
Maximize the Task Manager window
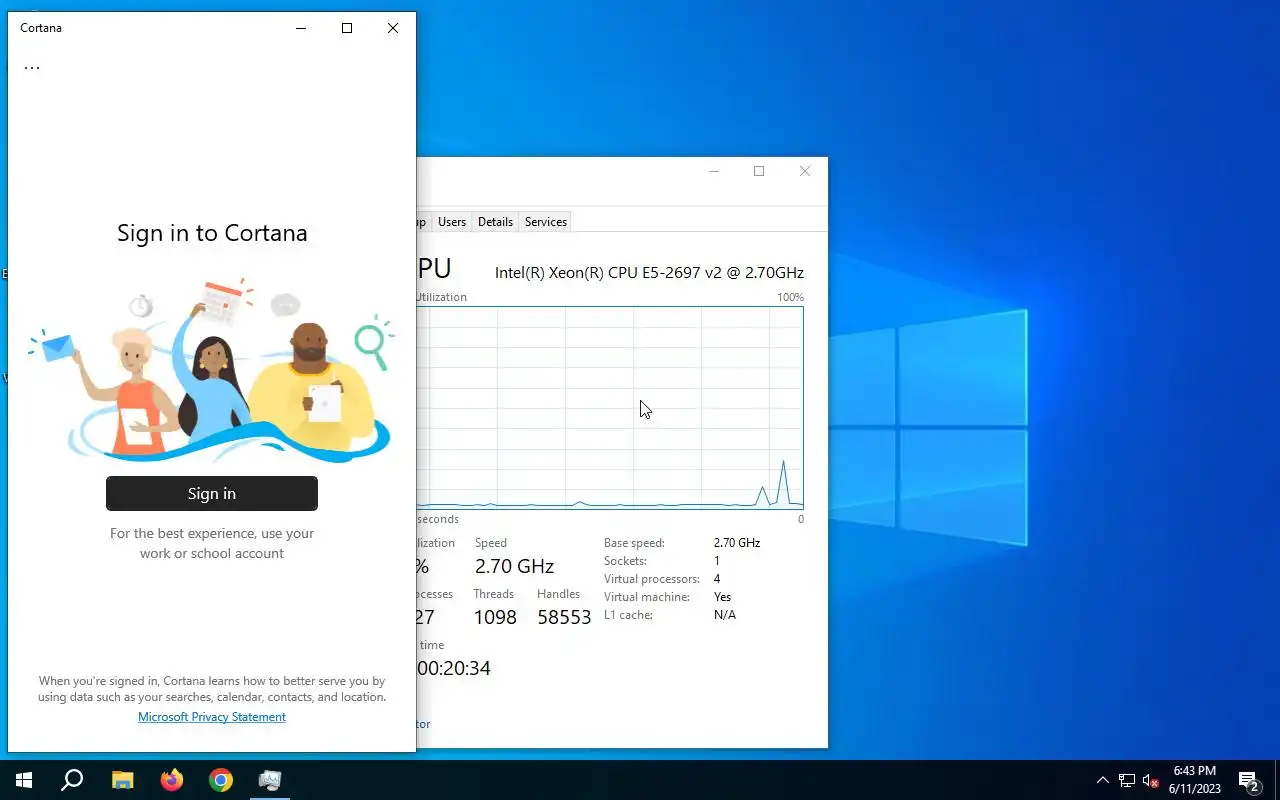[759, 171]
